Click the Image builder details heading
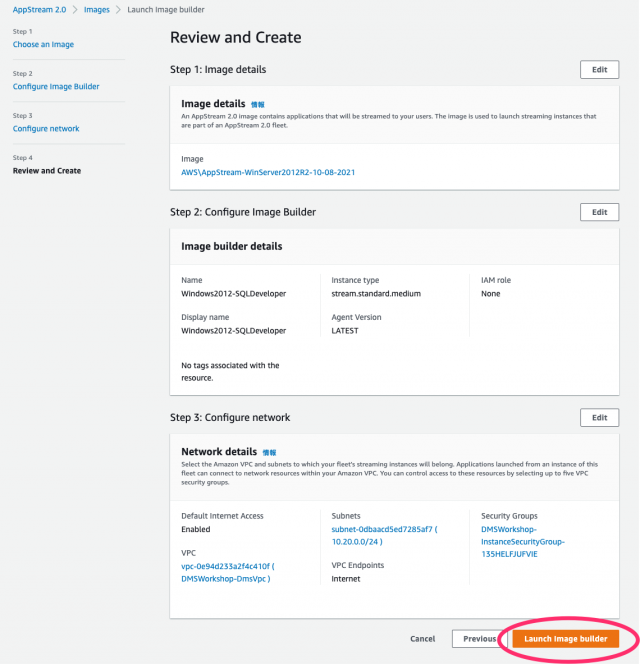Screen dimensions: 640x664 pos(232,246)
